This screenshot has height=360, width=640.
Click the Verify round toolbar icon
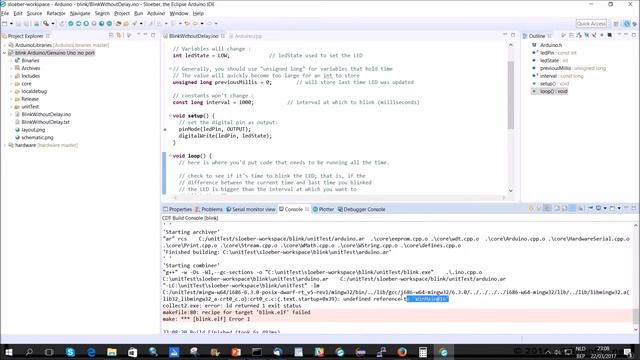[x=71, y=24]
